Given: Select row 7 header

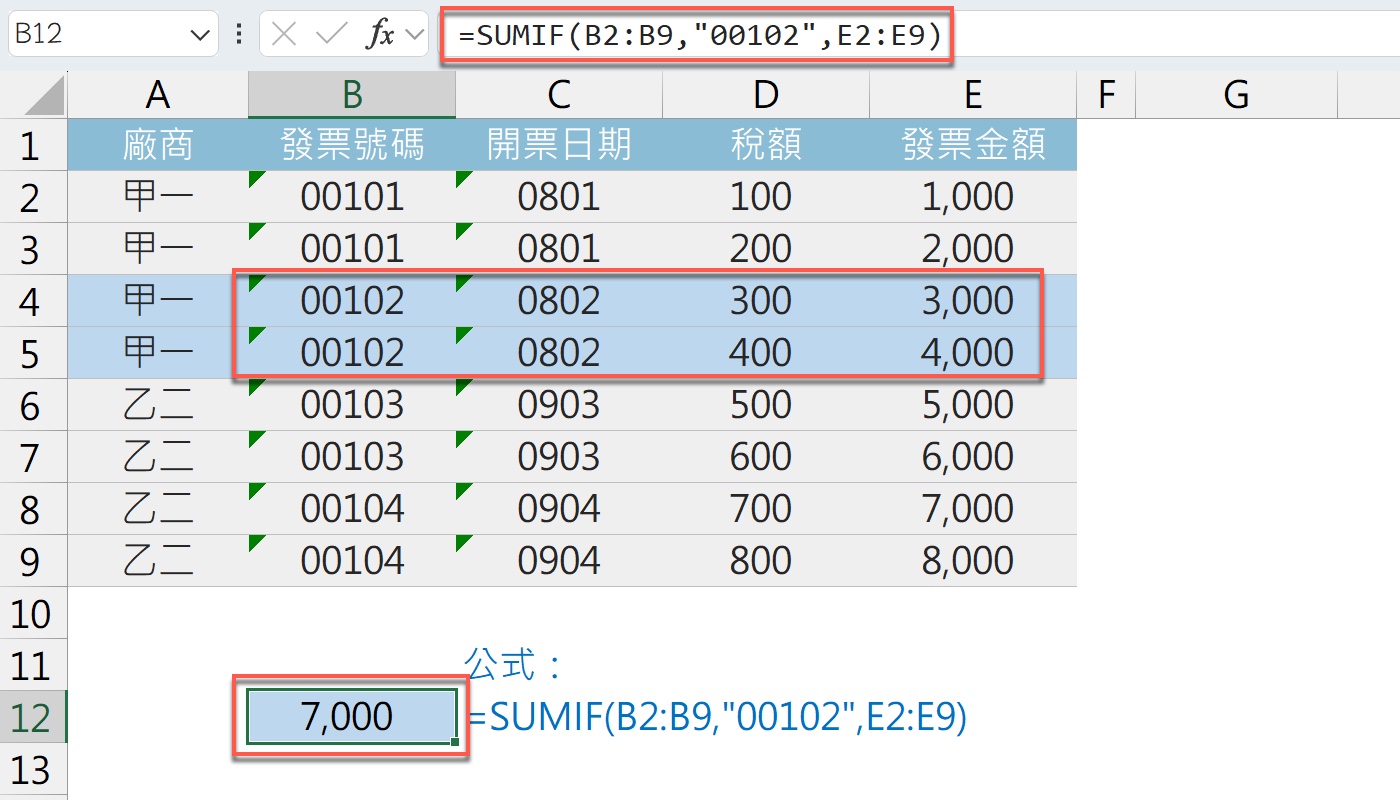Looking at the screenshot, I should (x=33, y=457).
